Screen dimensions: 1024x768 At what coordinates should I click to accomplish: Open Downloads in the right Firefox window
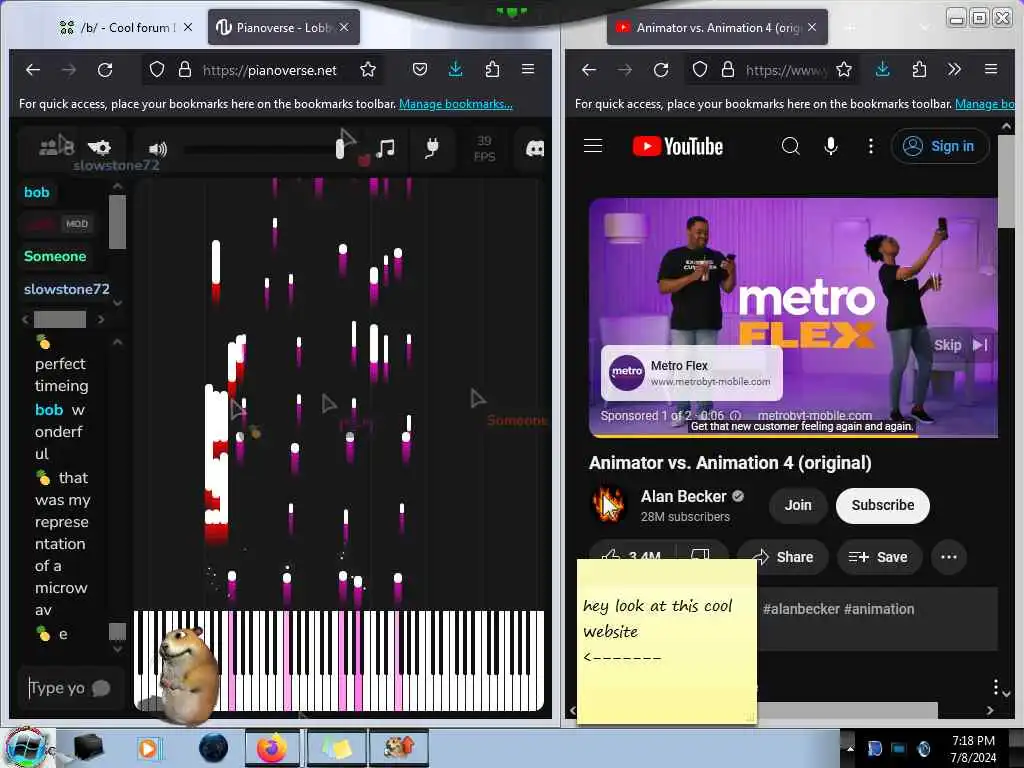pos(882,69)
